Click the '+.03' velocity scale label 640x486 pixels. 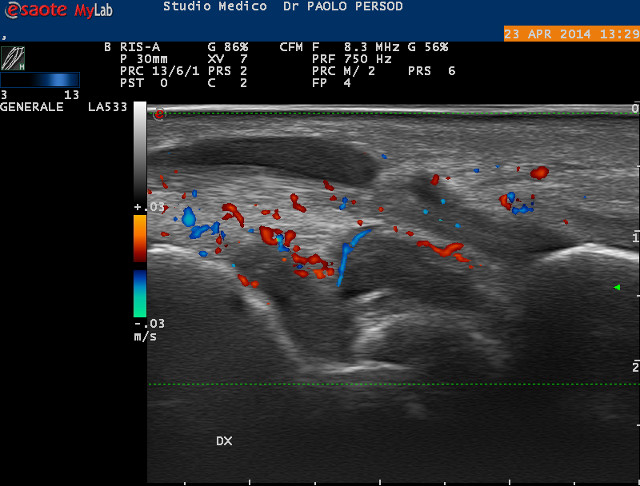[149, 207]
